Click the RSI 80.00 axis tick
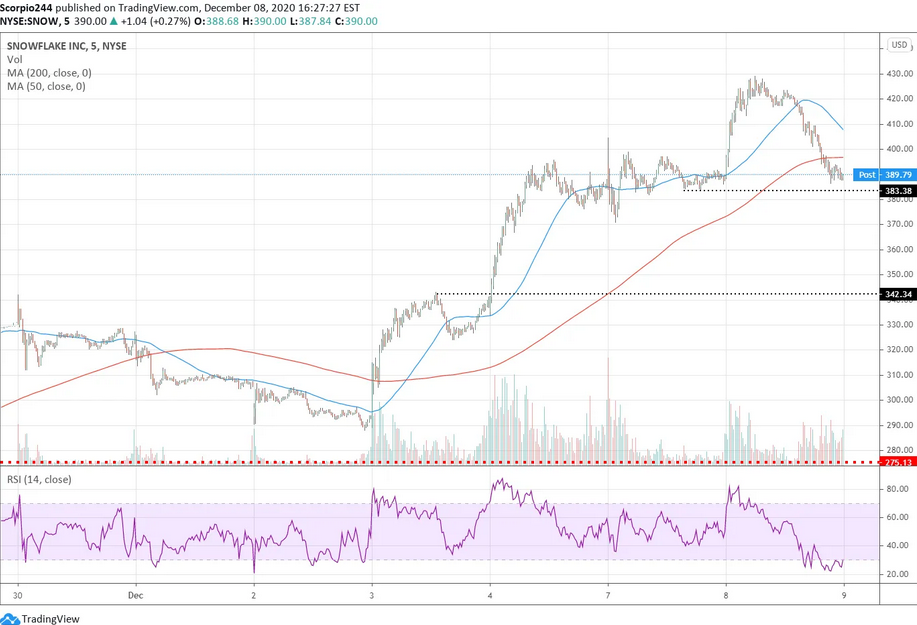 pos(898,489)
